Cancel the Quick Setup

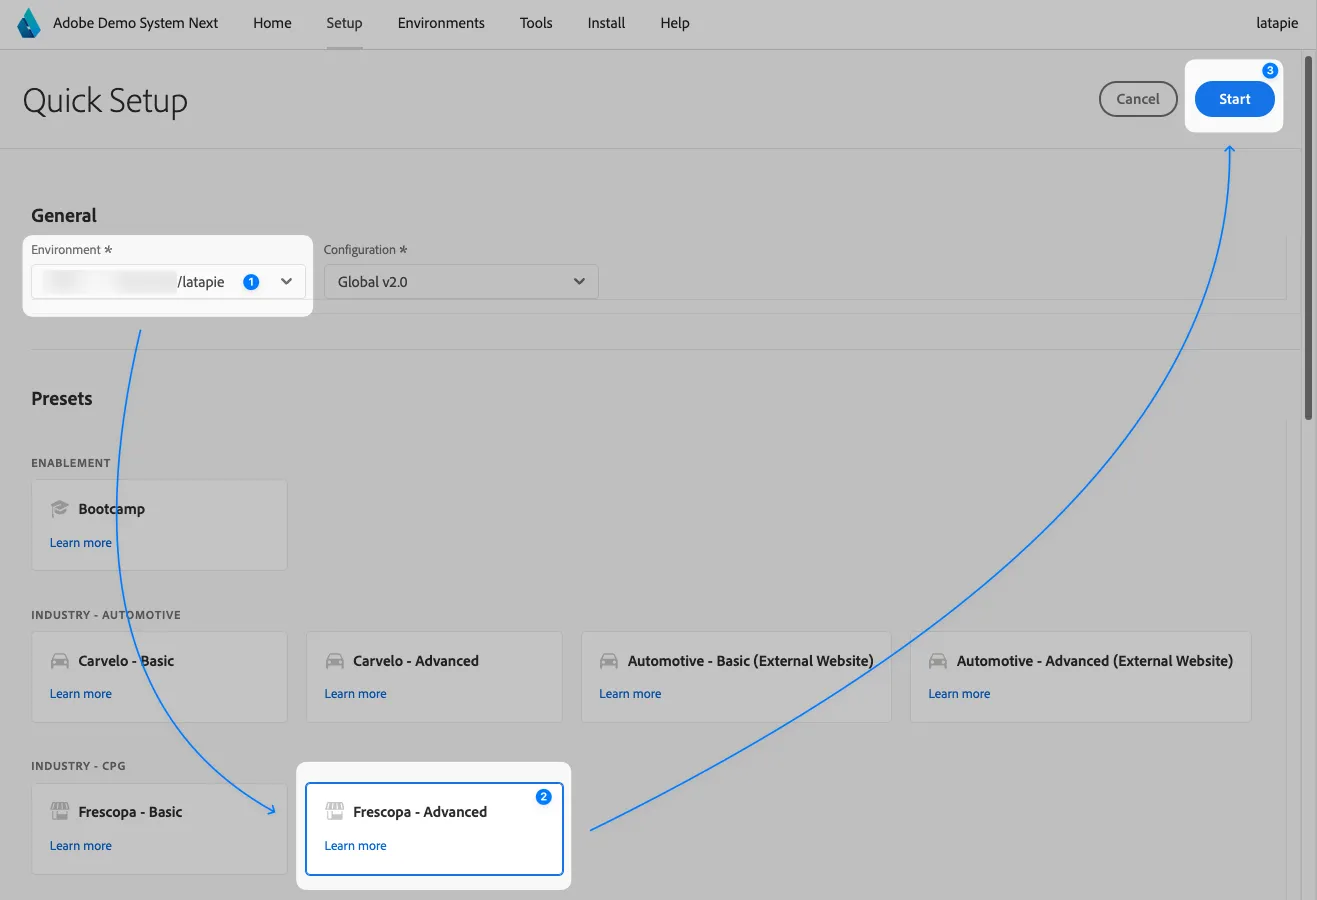(1138, 99)
